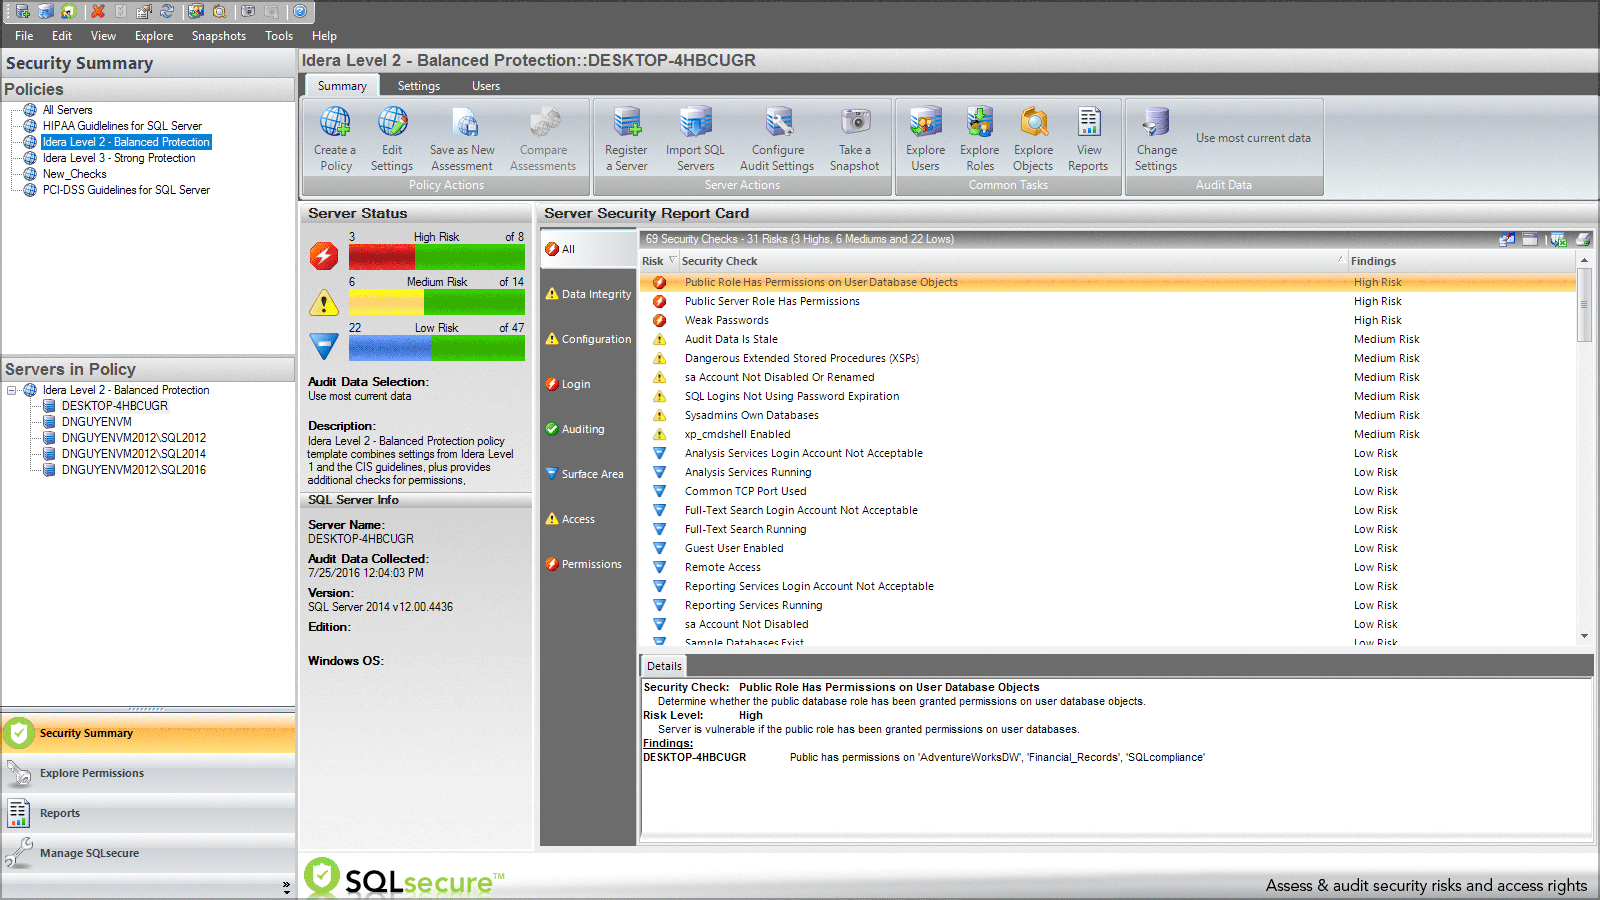Expand the navigation pane overflow chevron
The height and width of the screenshot is (900, 1600).
[286, 886]
